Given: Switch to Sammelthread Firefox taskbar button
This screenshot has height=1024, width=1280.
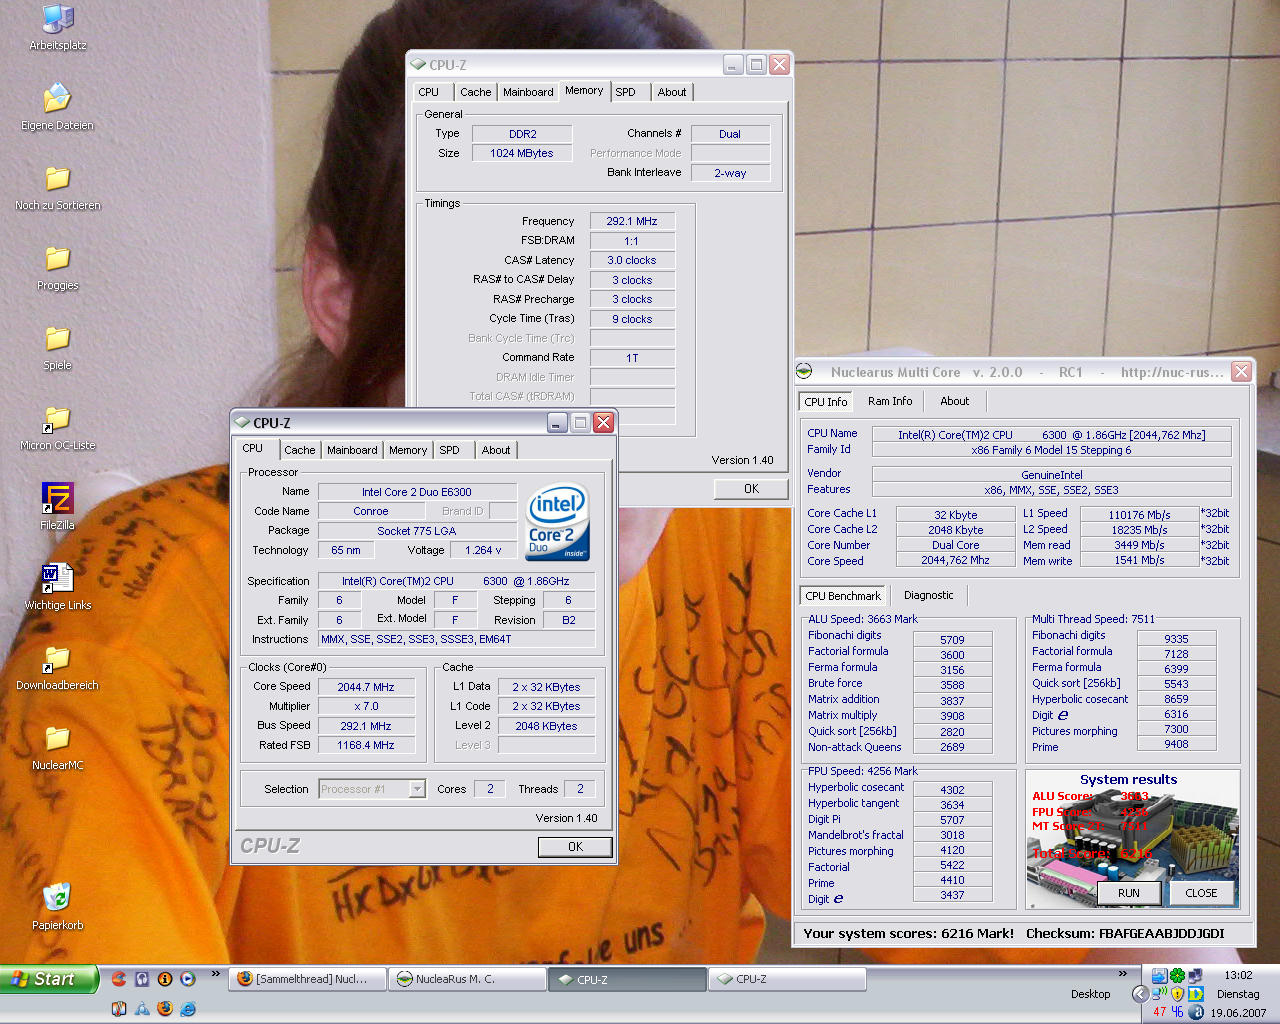Looking at the screenshot, I should 308,979.
